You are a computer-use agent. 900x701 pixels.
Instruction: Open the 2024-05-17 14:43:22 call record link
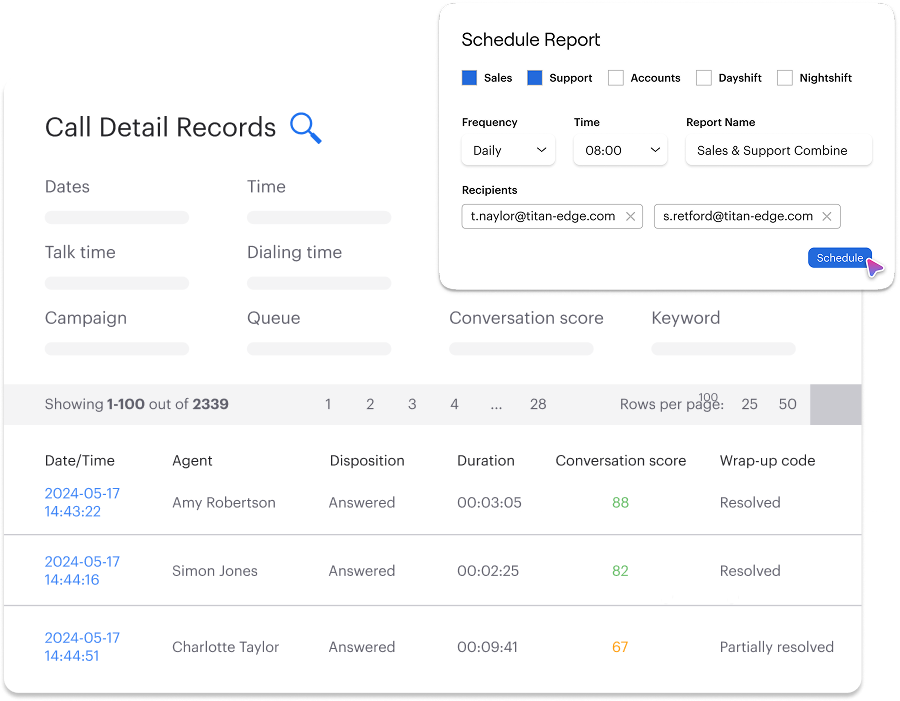(x=82, y=503)
